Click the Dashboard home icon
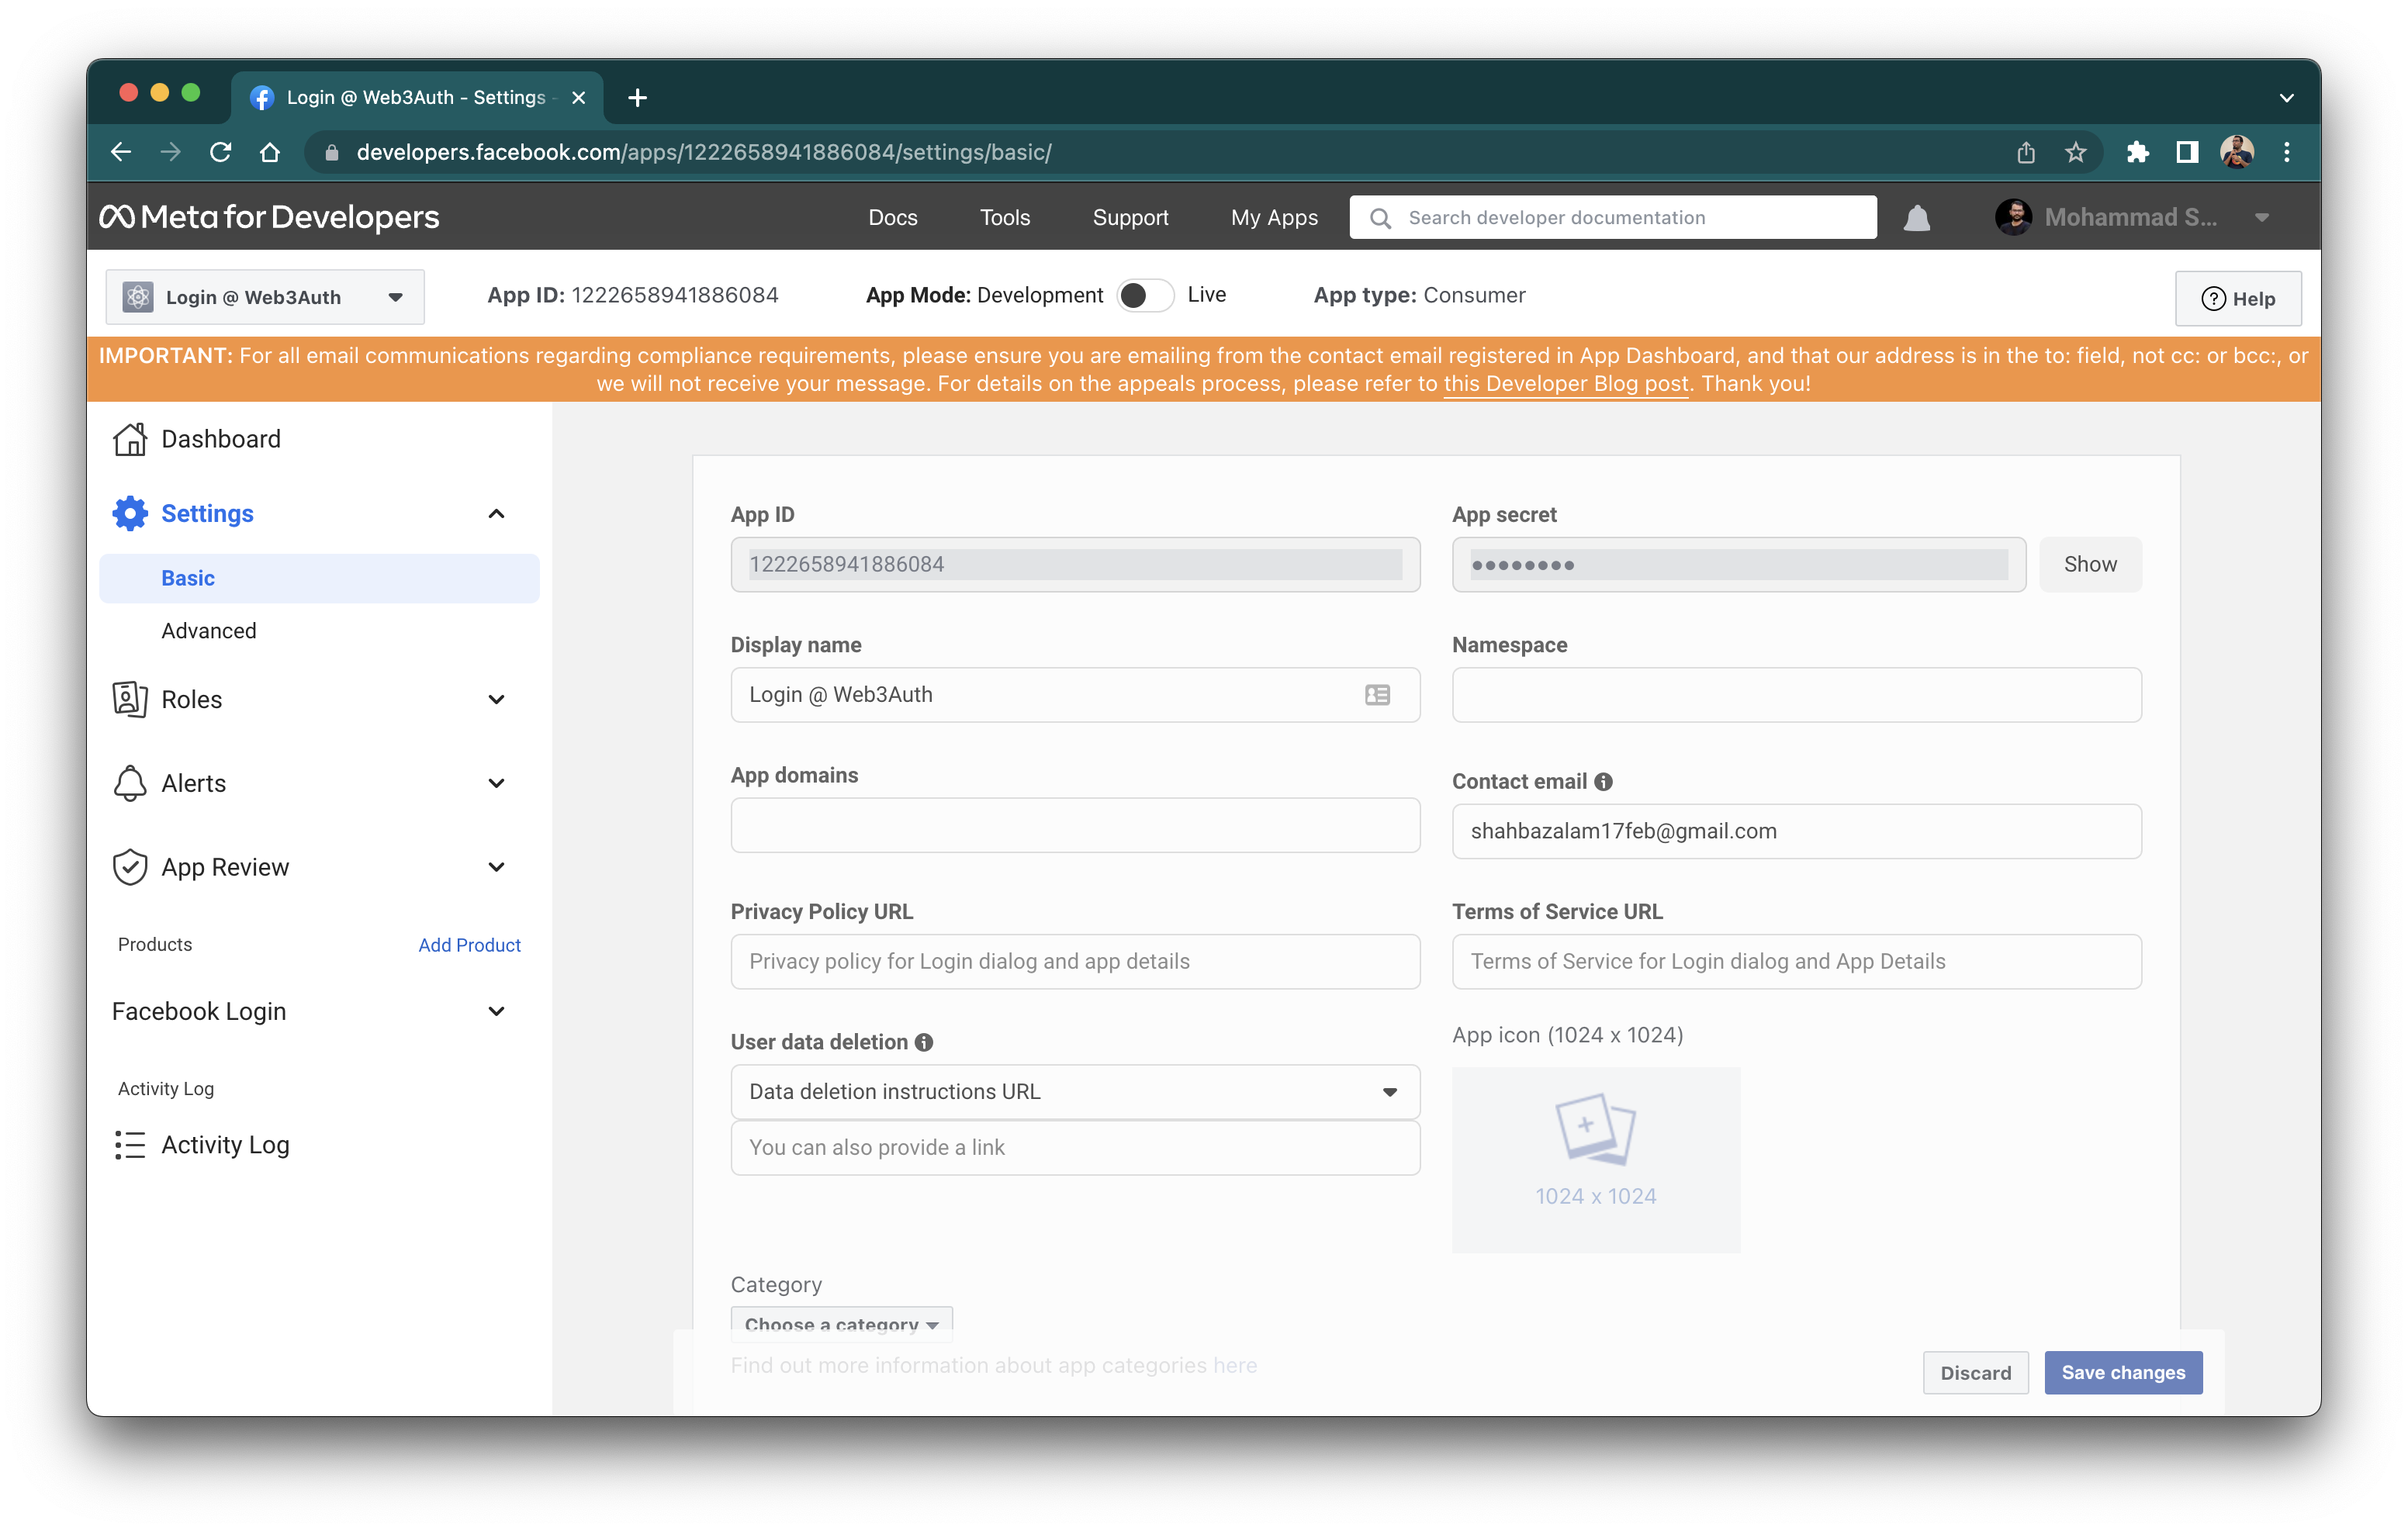 coord(130,438)
